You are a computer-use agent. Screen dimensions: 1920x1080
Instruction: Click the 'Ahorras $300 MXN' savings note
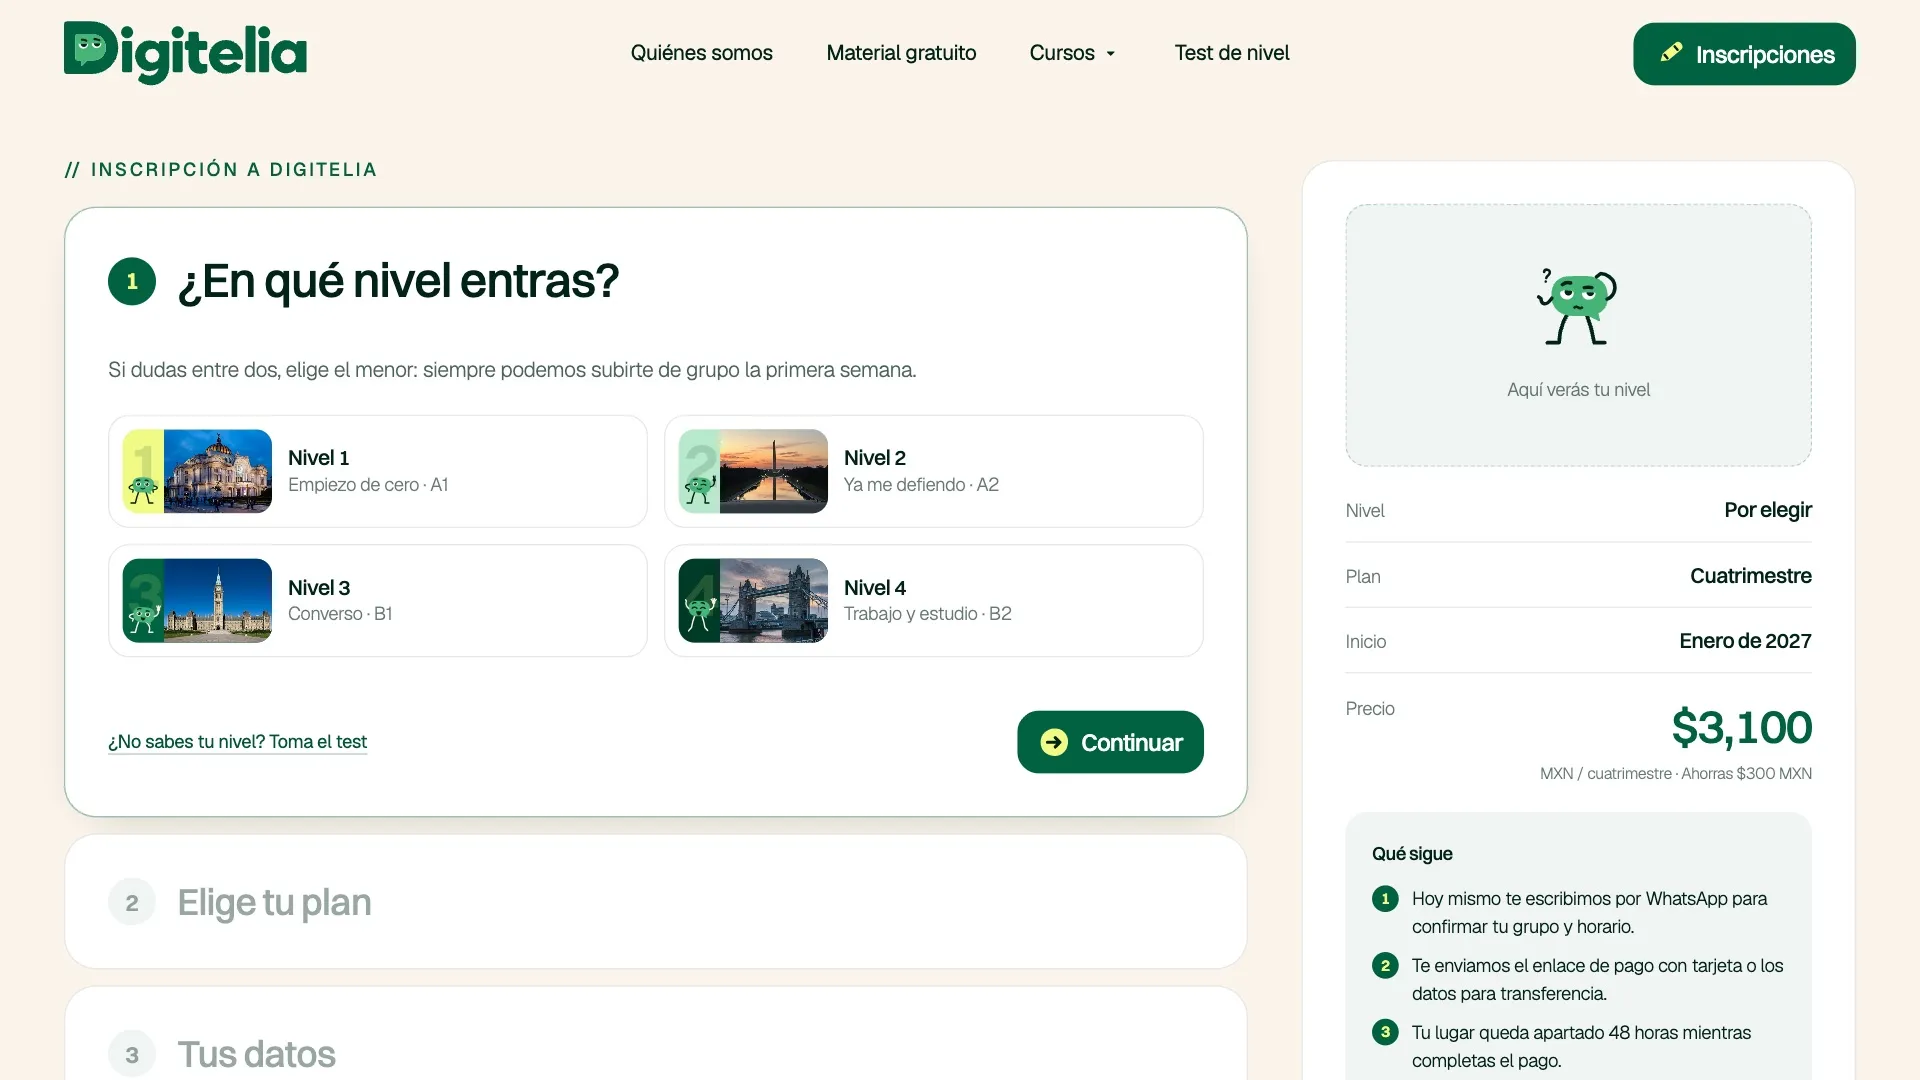(1746, 774)
